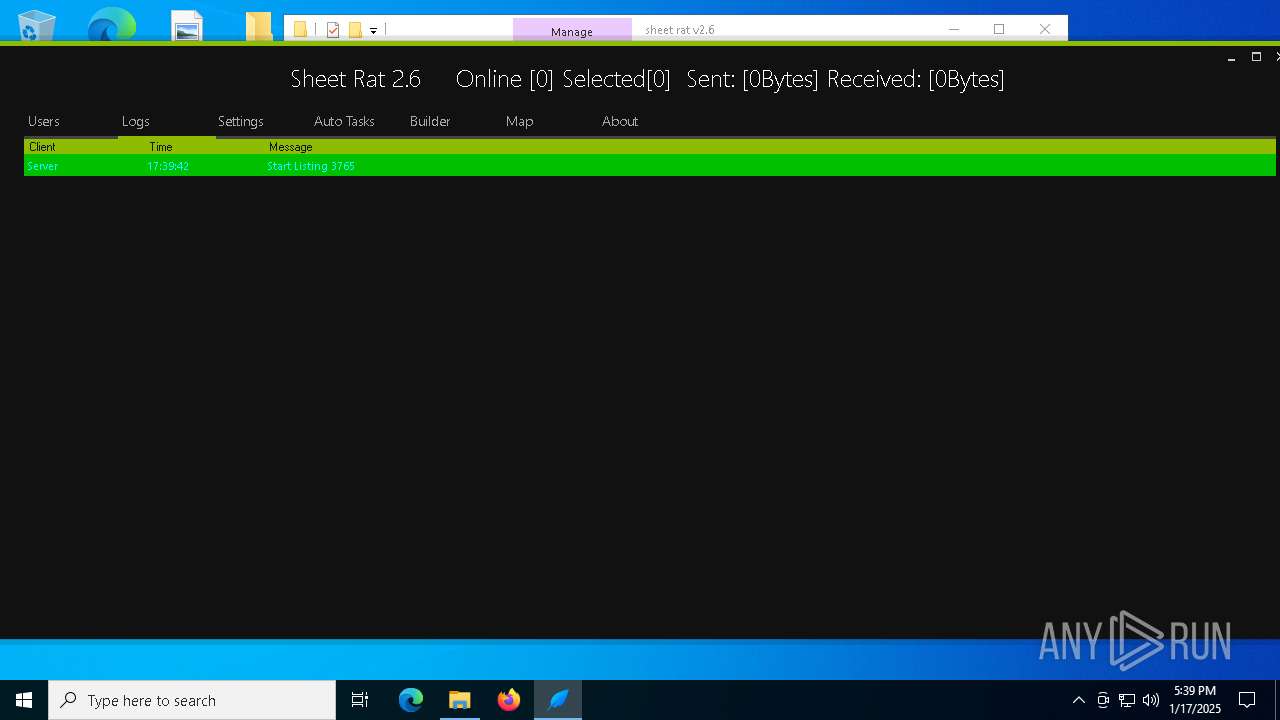This screenshot has height=720, width=1280.
Task: Maximize the Sheet Rat window
Action: (1257, 58)
